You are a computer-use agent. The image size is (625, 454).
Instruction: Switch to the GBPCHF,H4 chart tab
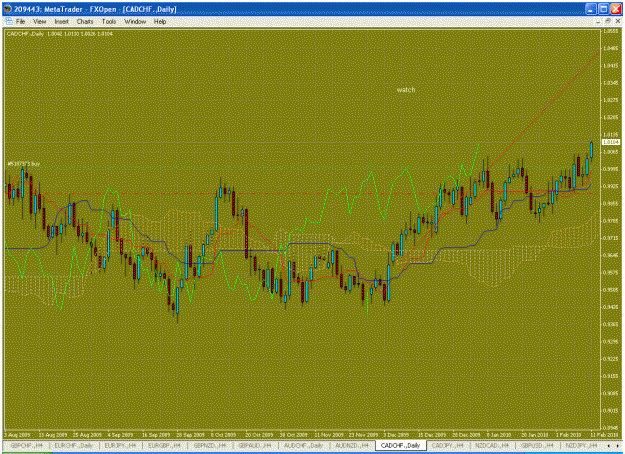pos(26,445)
